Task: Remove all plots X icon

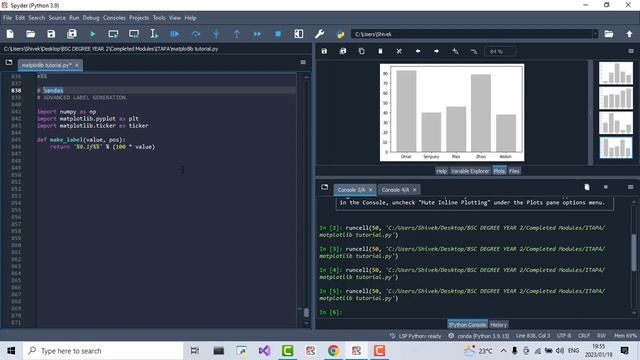Action: click(x=399, y=51)
